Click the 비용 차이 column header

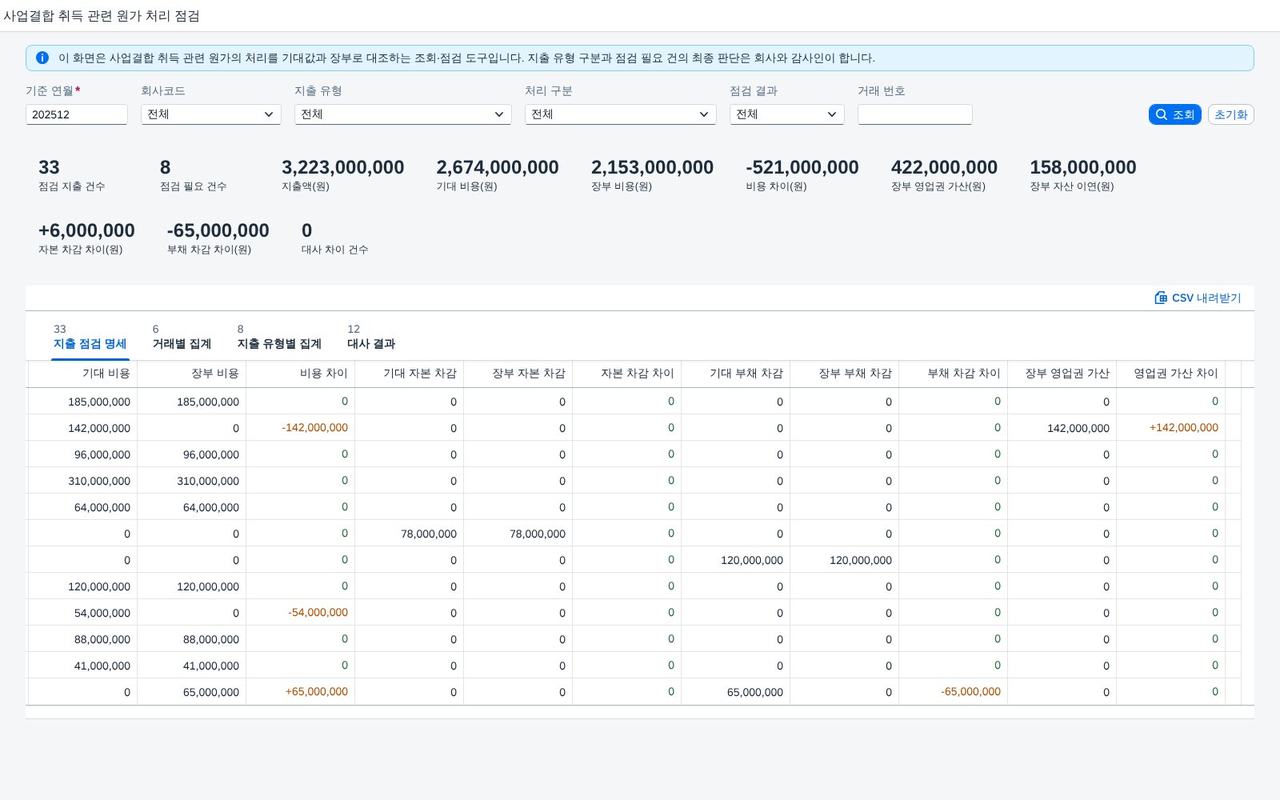click(300, 373)
